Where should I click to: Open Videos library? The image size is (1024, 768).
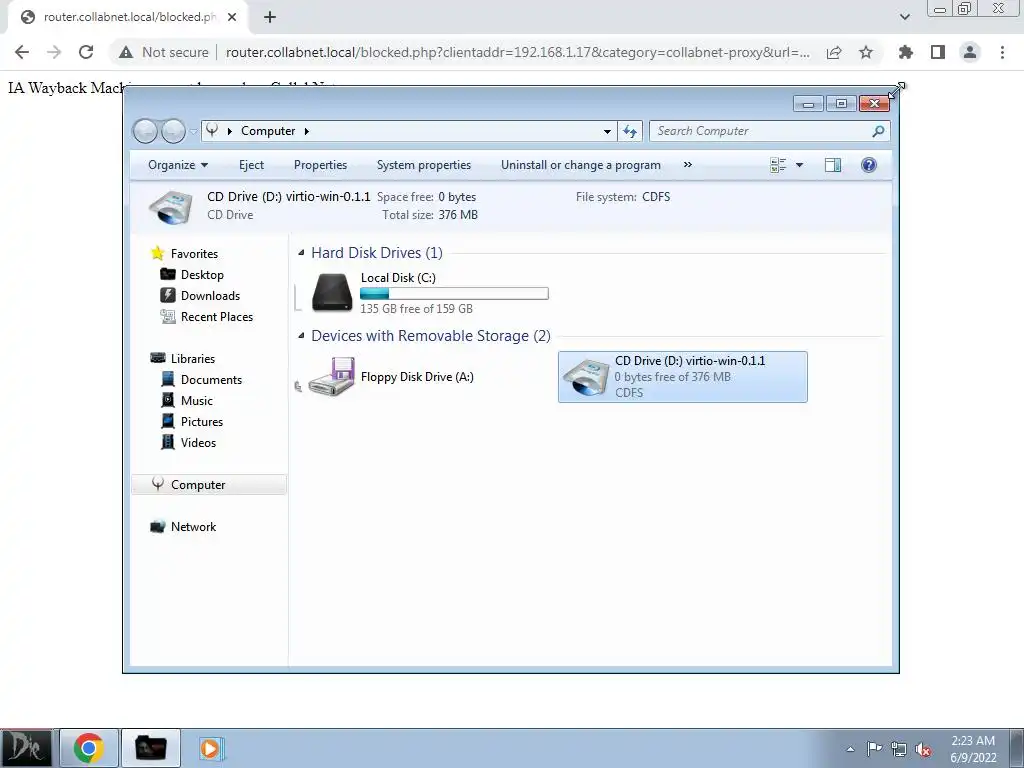click(198, 443)
